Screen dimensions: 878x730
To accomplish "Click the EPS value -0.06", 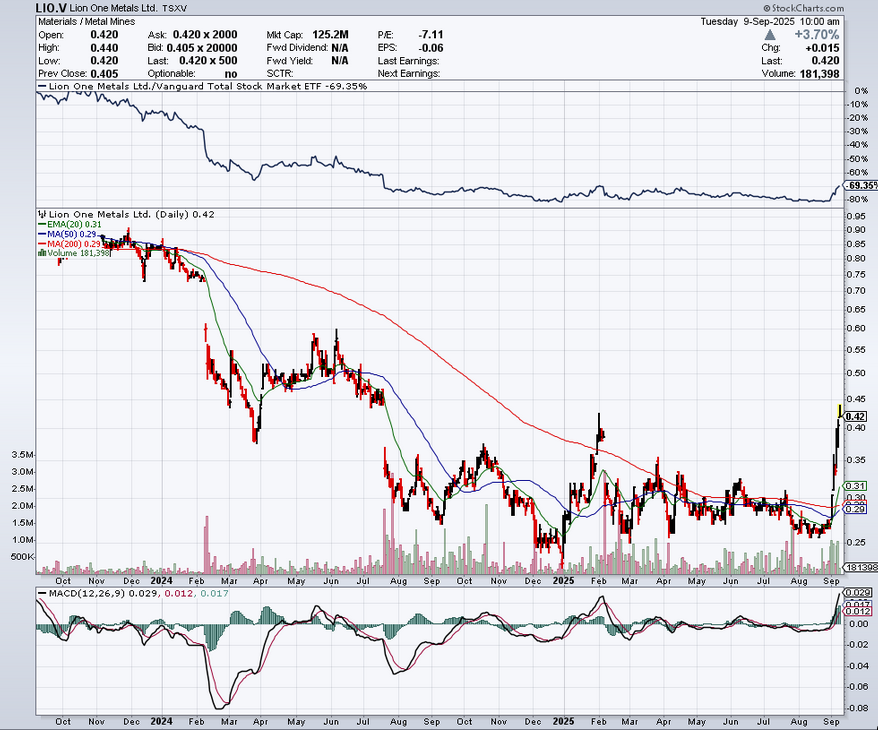I will [x=431, y=48].
